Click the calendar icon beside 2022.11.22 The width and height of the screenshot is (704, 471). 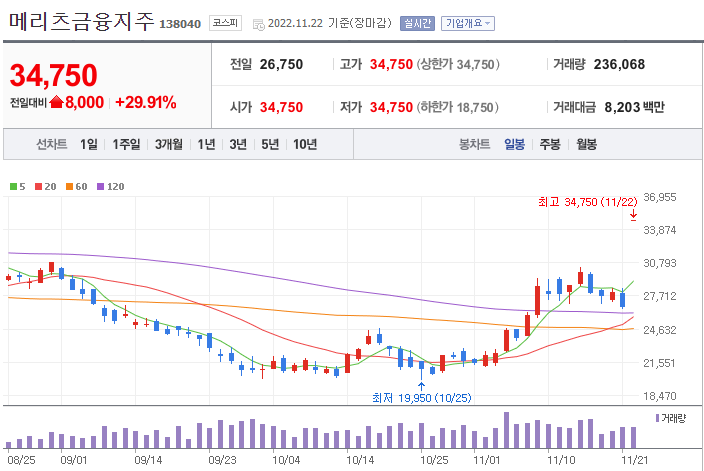[x=259, y=24]
